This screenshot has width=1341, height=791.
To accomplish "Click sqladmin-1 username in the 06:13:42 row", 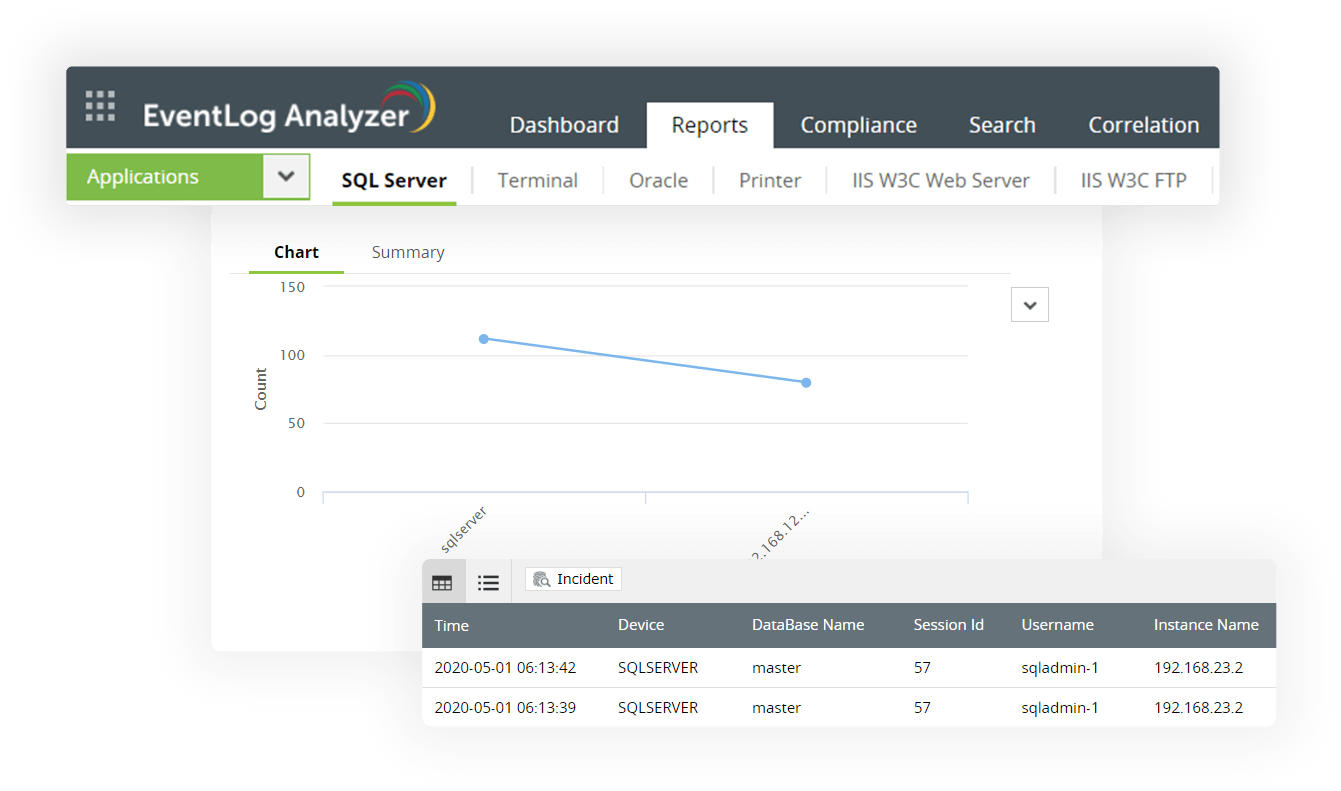I will pos(1060,668).
